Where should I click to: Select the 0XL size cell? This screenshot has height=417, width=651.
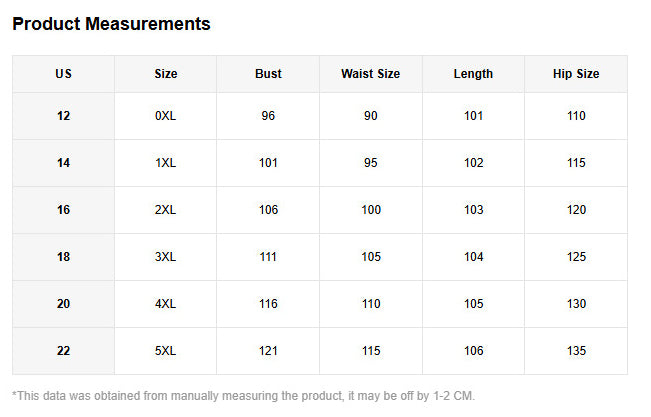[166, 116]
